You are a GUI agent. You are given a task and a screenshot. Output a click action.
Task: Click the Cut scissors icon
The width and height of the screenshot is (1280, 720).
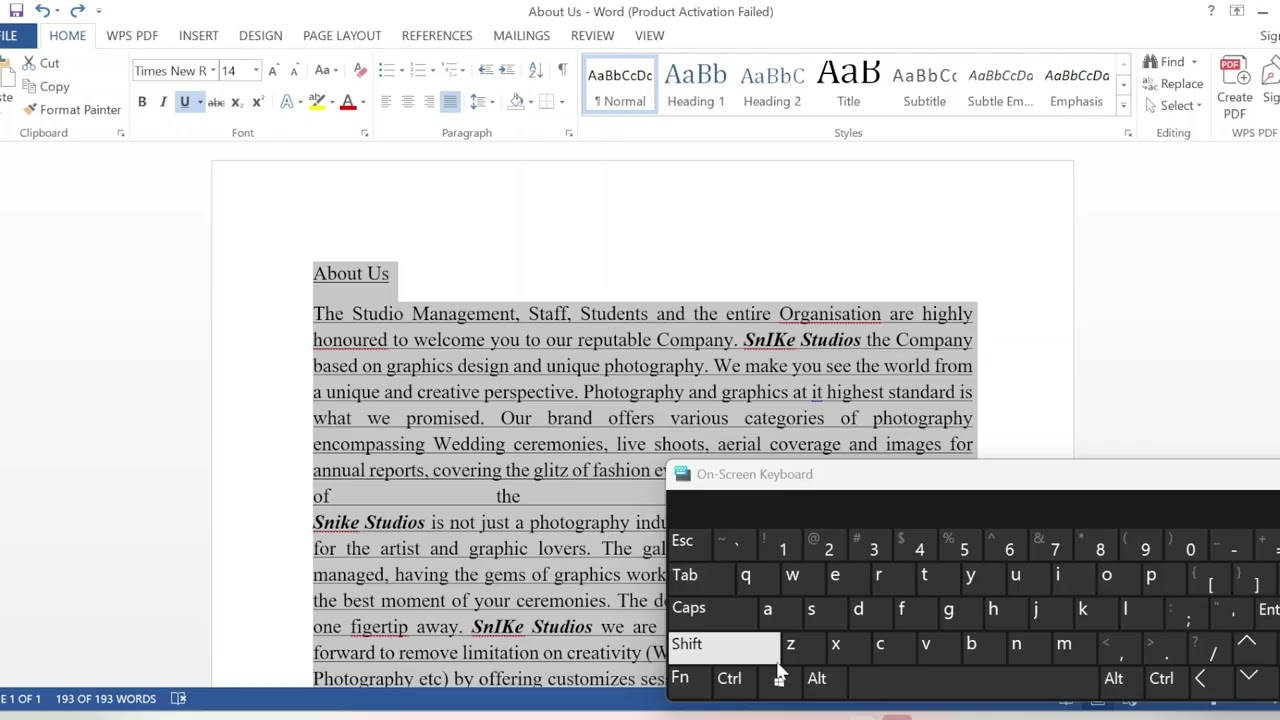coord(29,63)
